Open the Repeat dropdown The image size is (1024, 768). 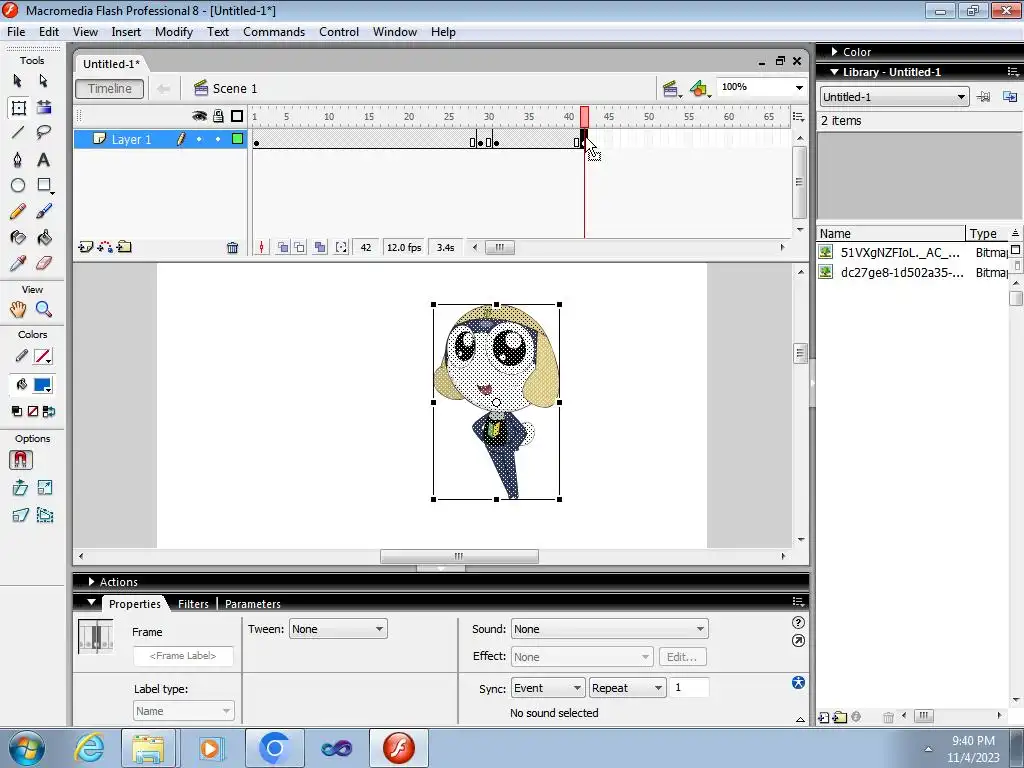point(627,688)
